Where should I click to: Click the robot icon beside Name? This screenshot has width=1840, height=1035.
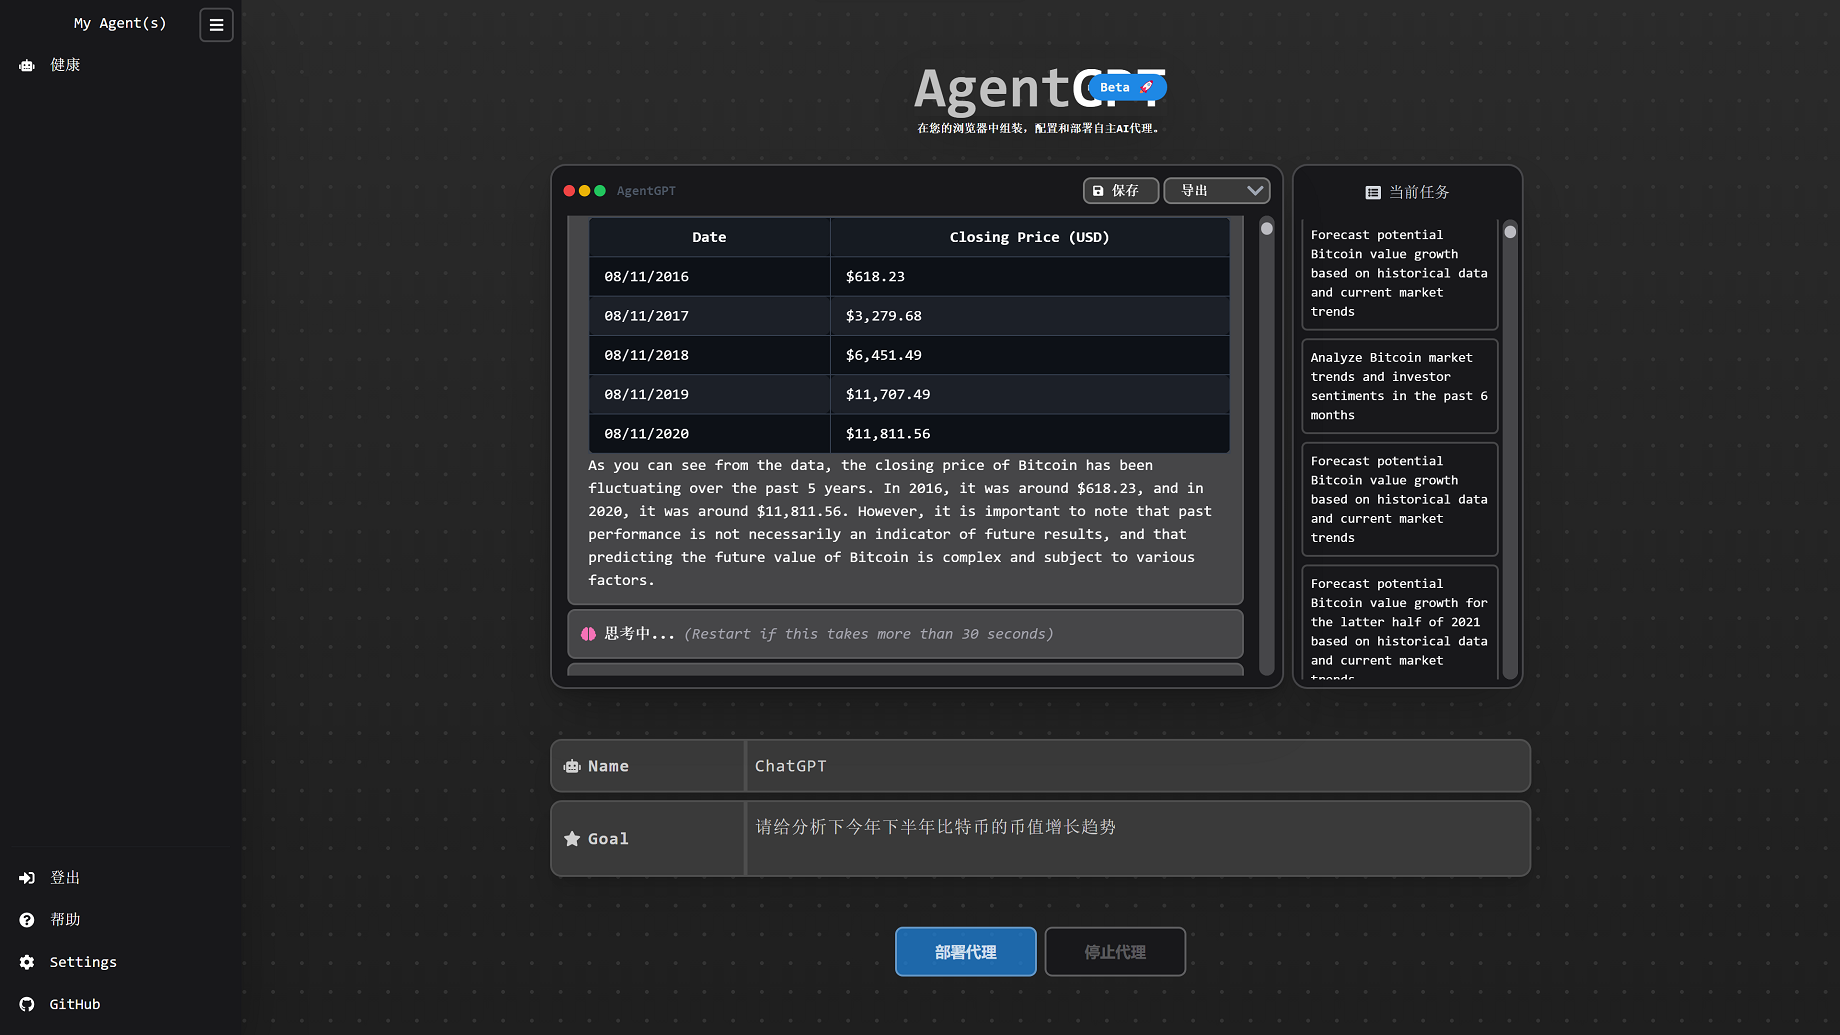coord(572,766)
